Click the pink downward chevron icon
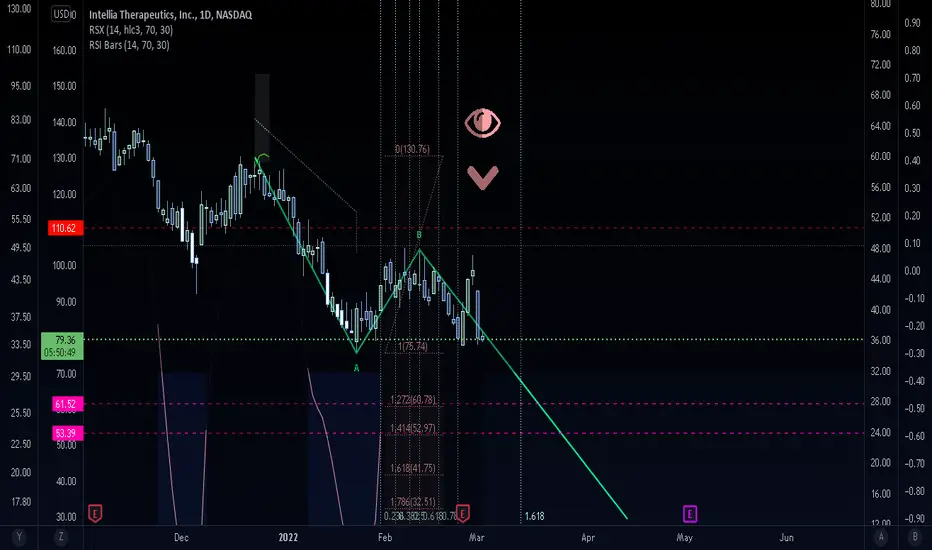932x550 pixels. click(483, 178)
